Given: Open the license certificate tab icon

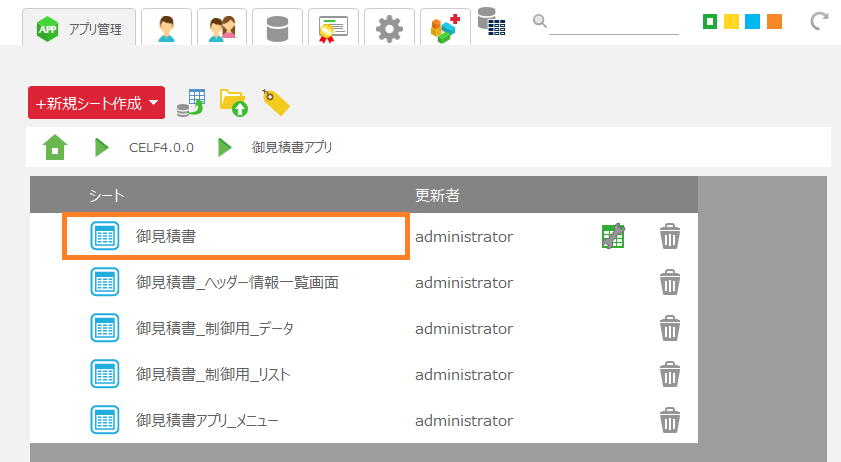Looking at the screenshot, I should (x=333, y=28).
